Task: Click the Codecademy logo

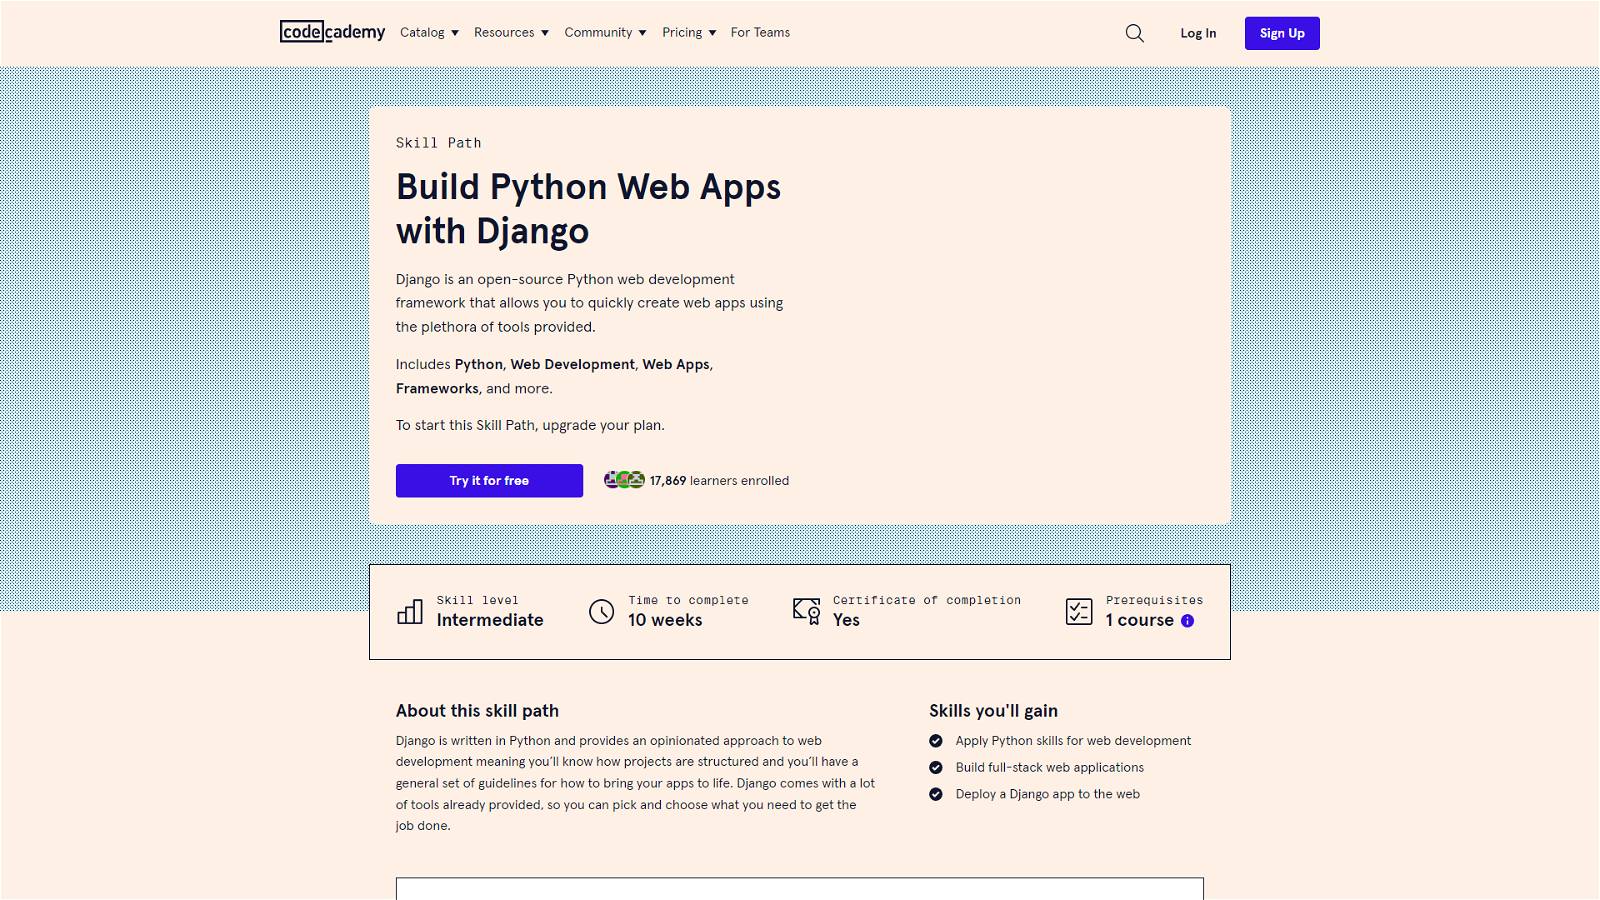Action: pos(332,32)
